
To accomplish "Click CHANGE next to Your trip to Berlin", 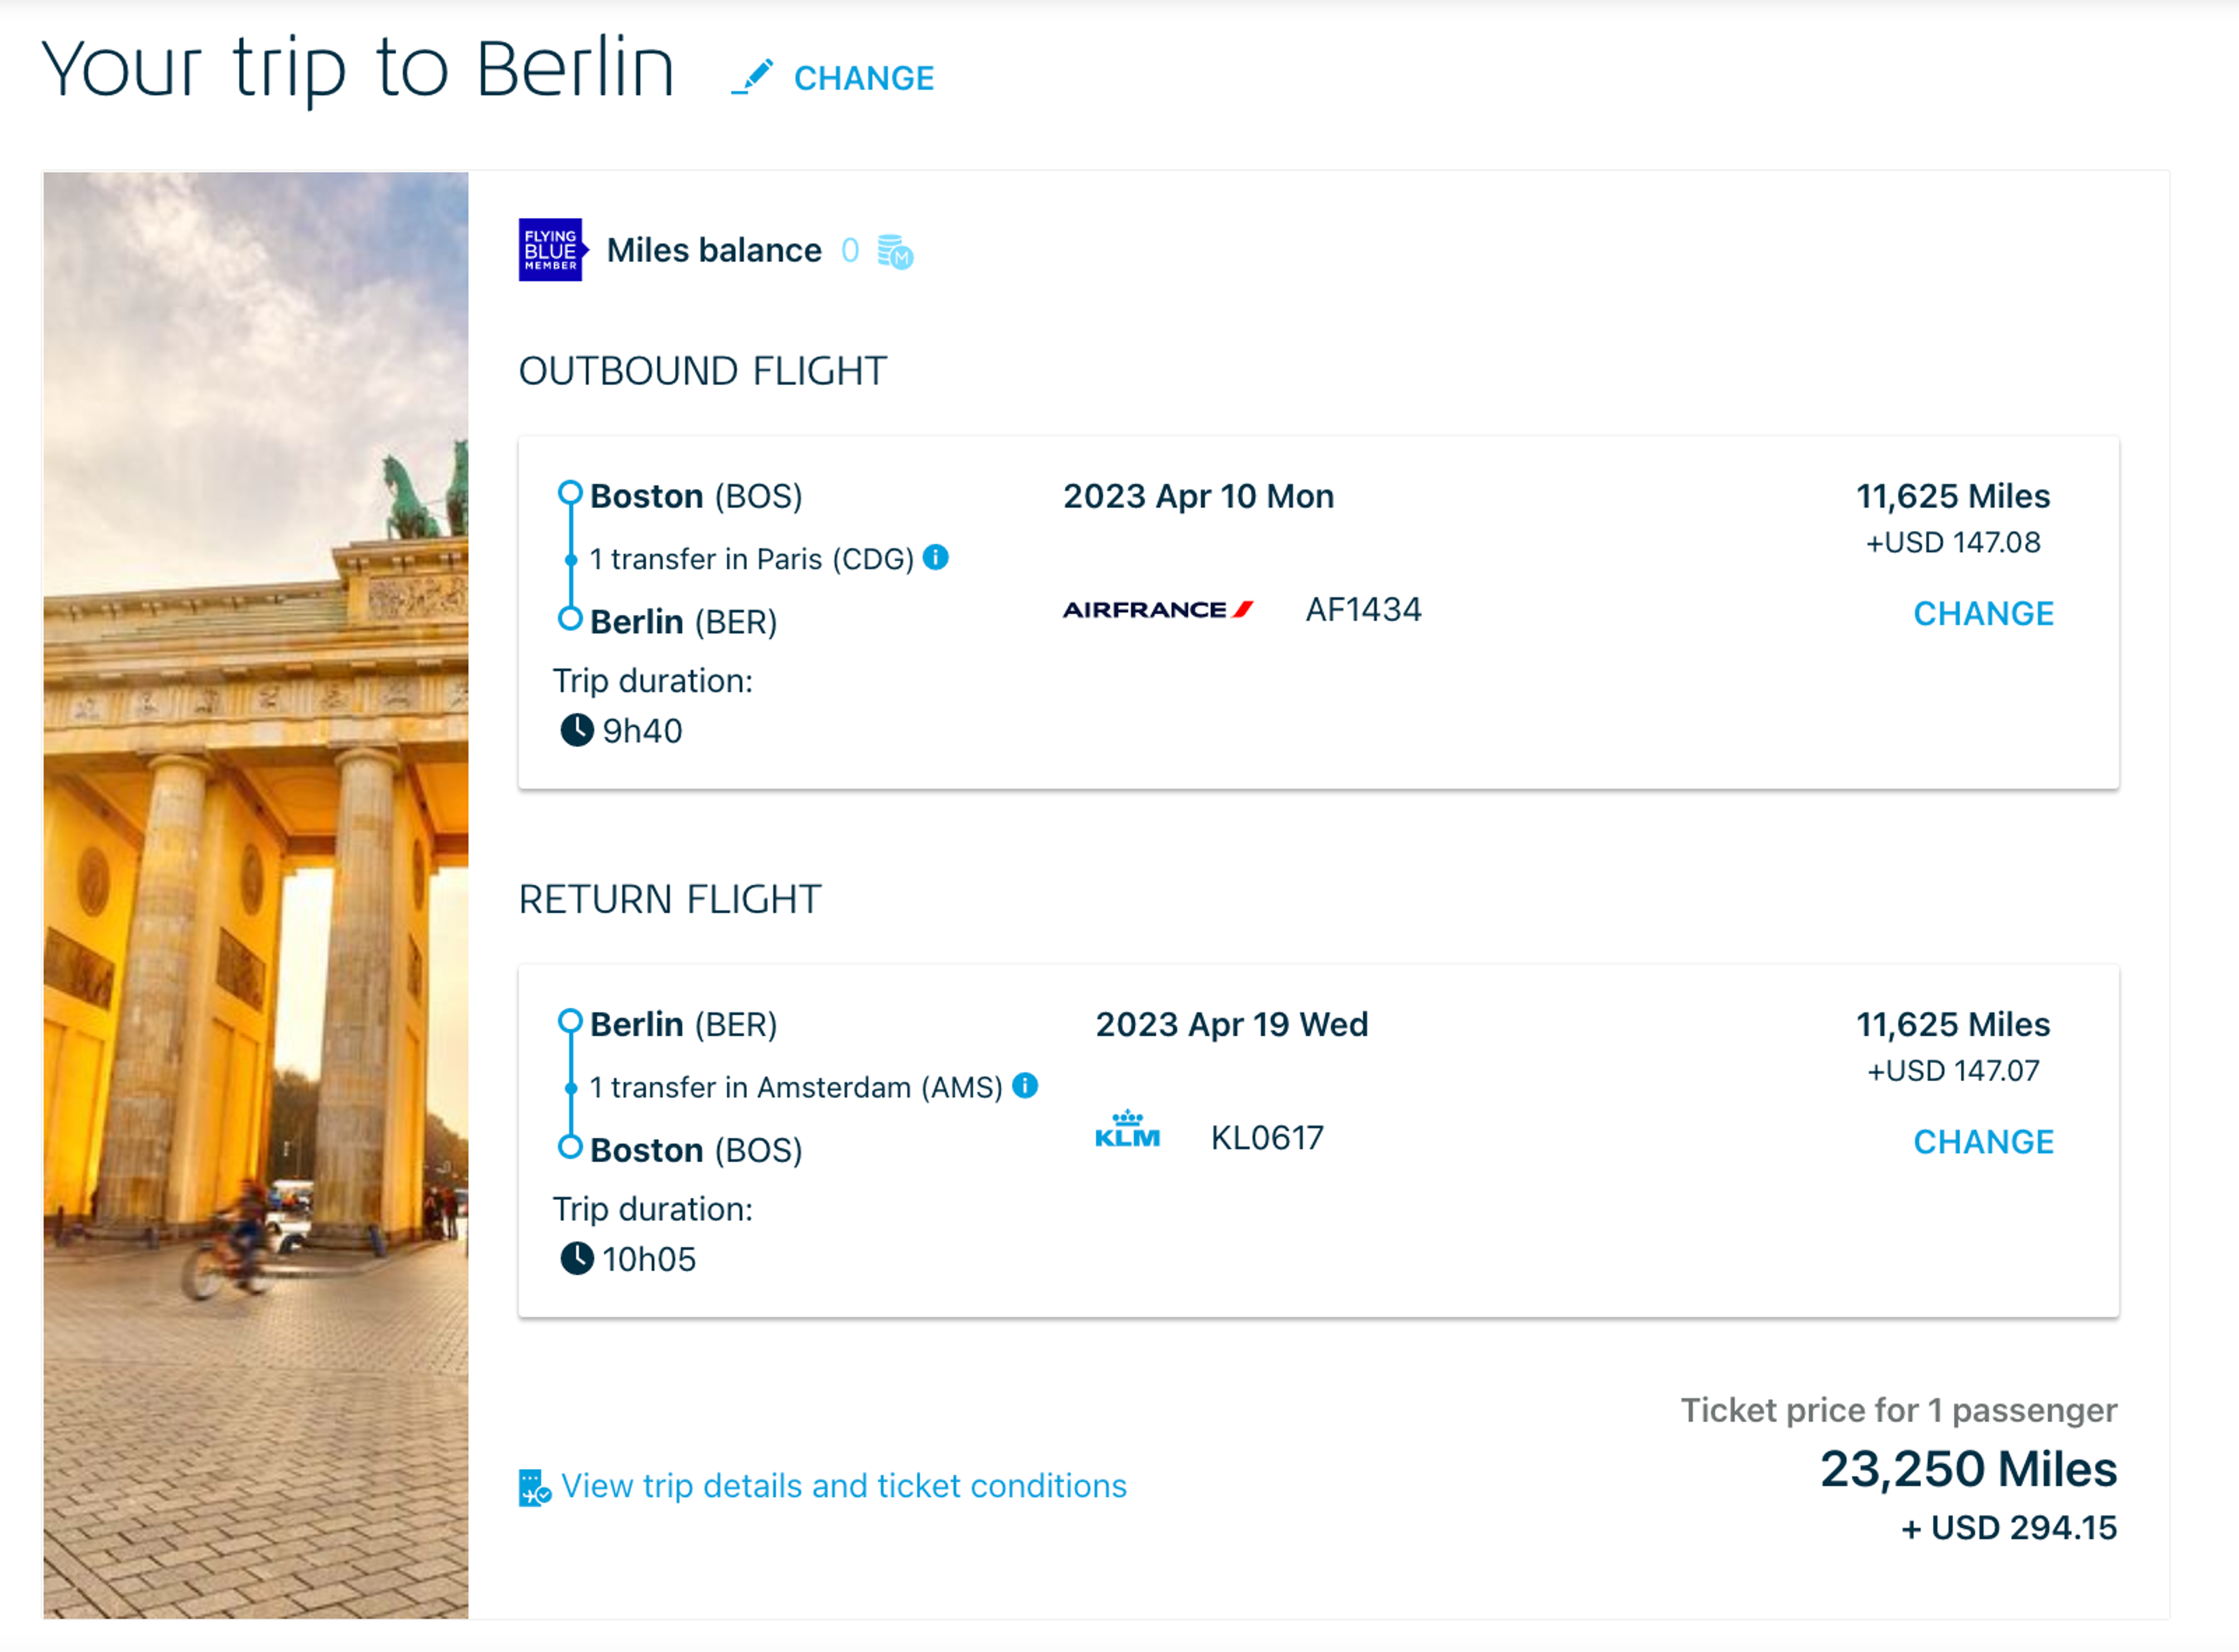I will pos(864,78).
